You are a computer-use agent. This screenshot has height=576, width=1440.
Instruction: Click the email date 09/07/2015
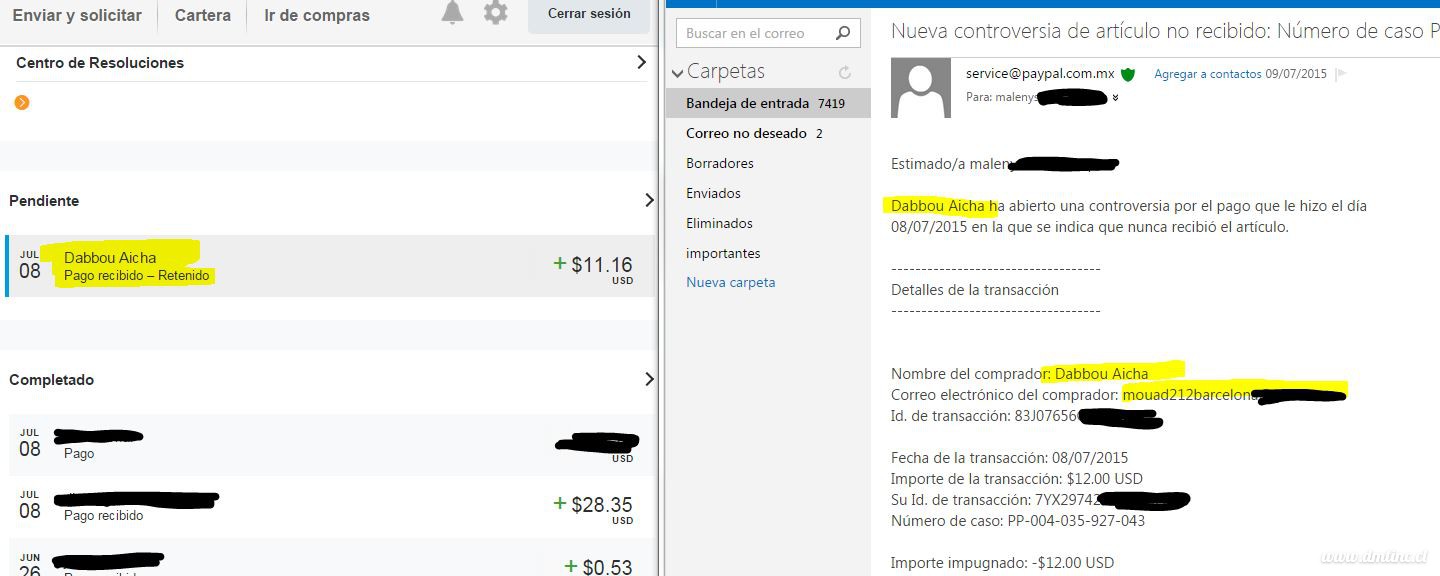tap(1296, 74)
